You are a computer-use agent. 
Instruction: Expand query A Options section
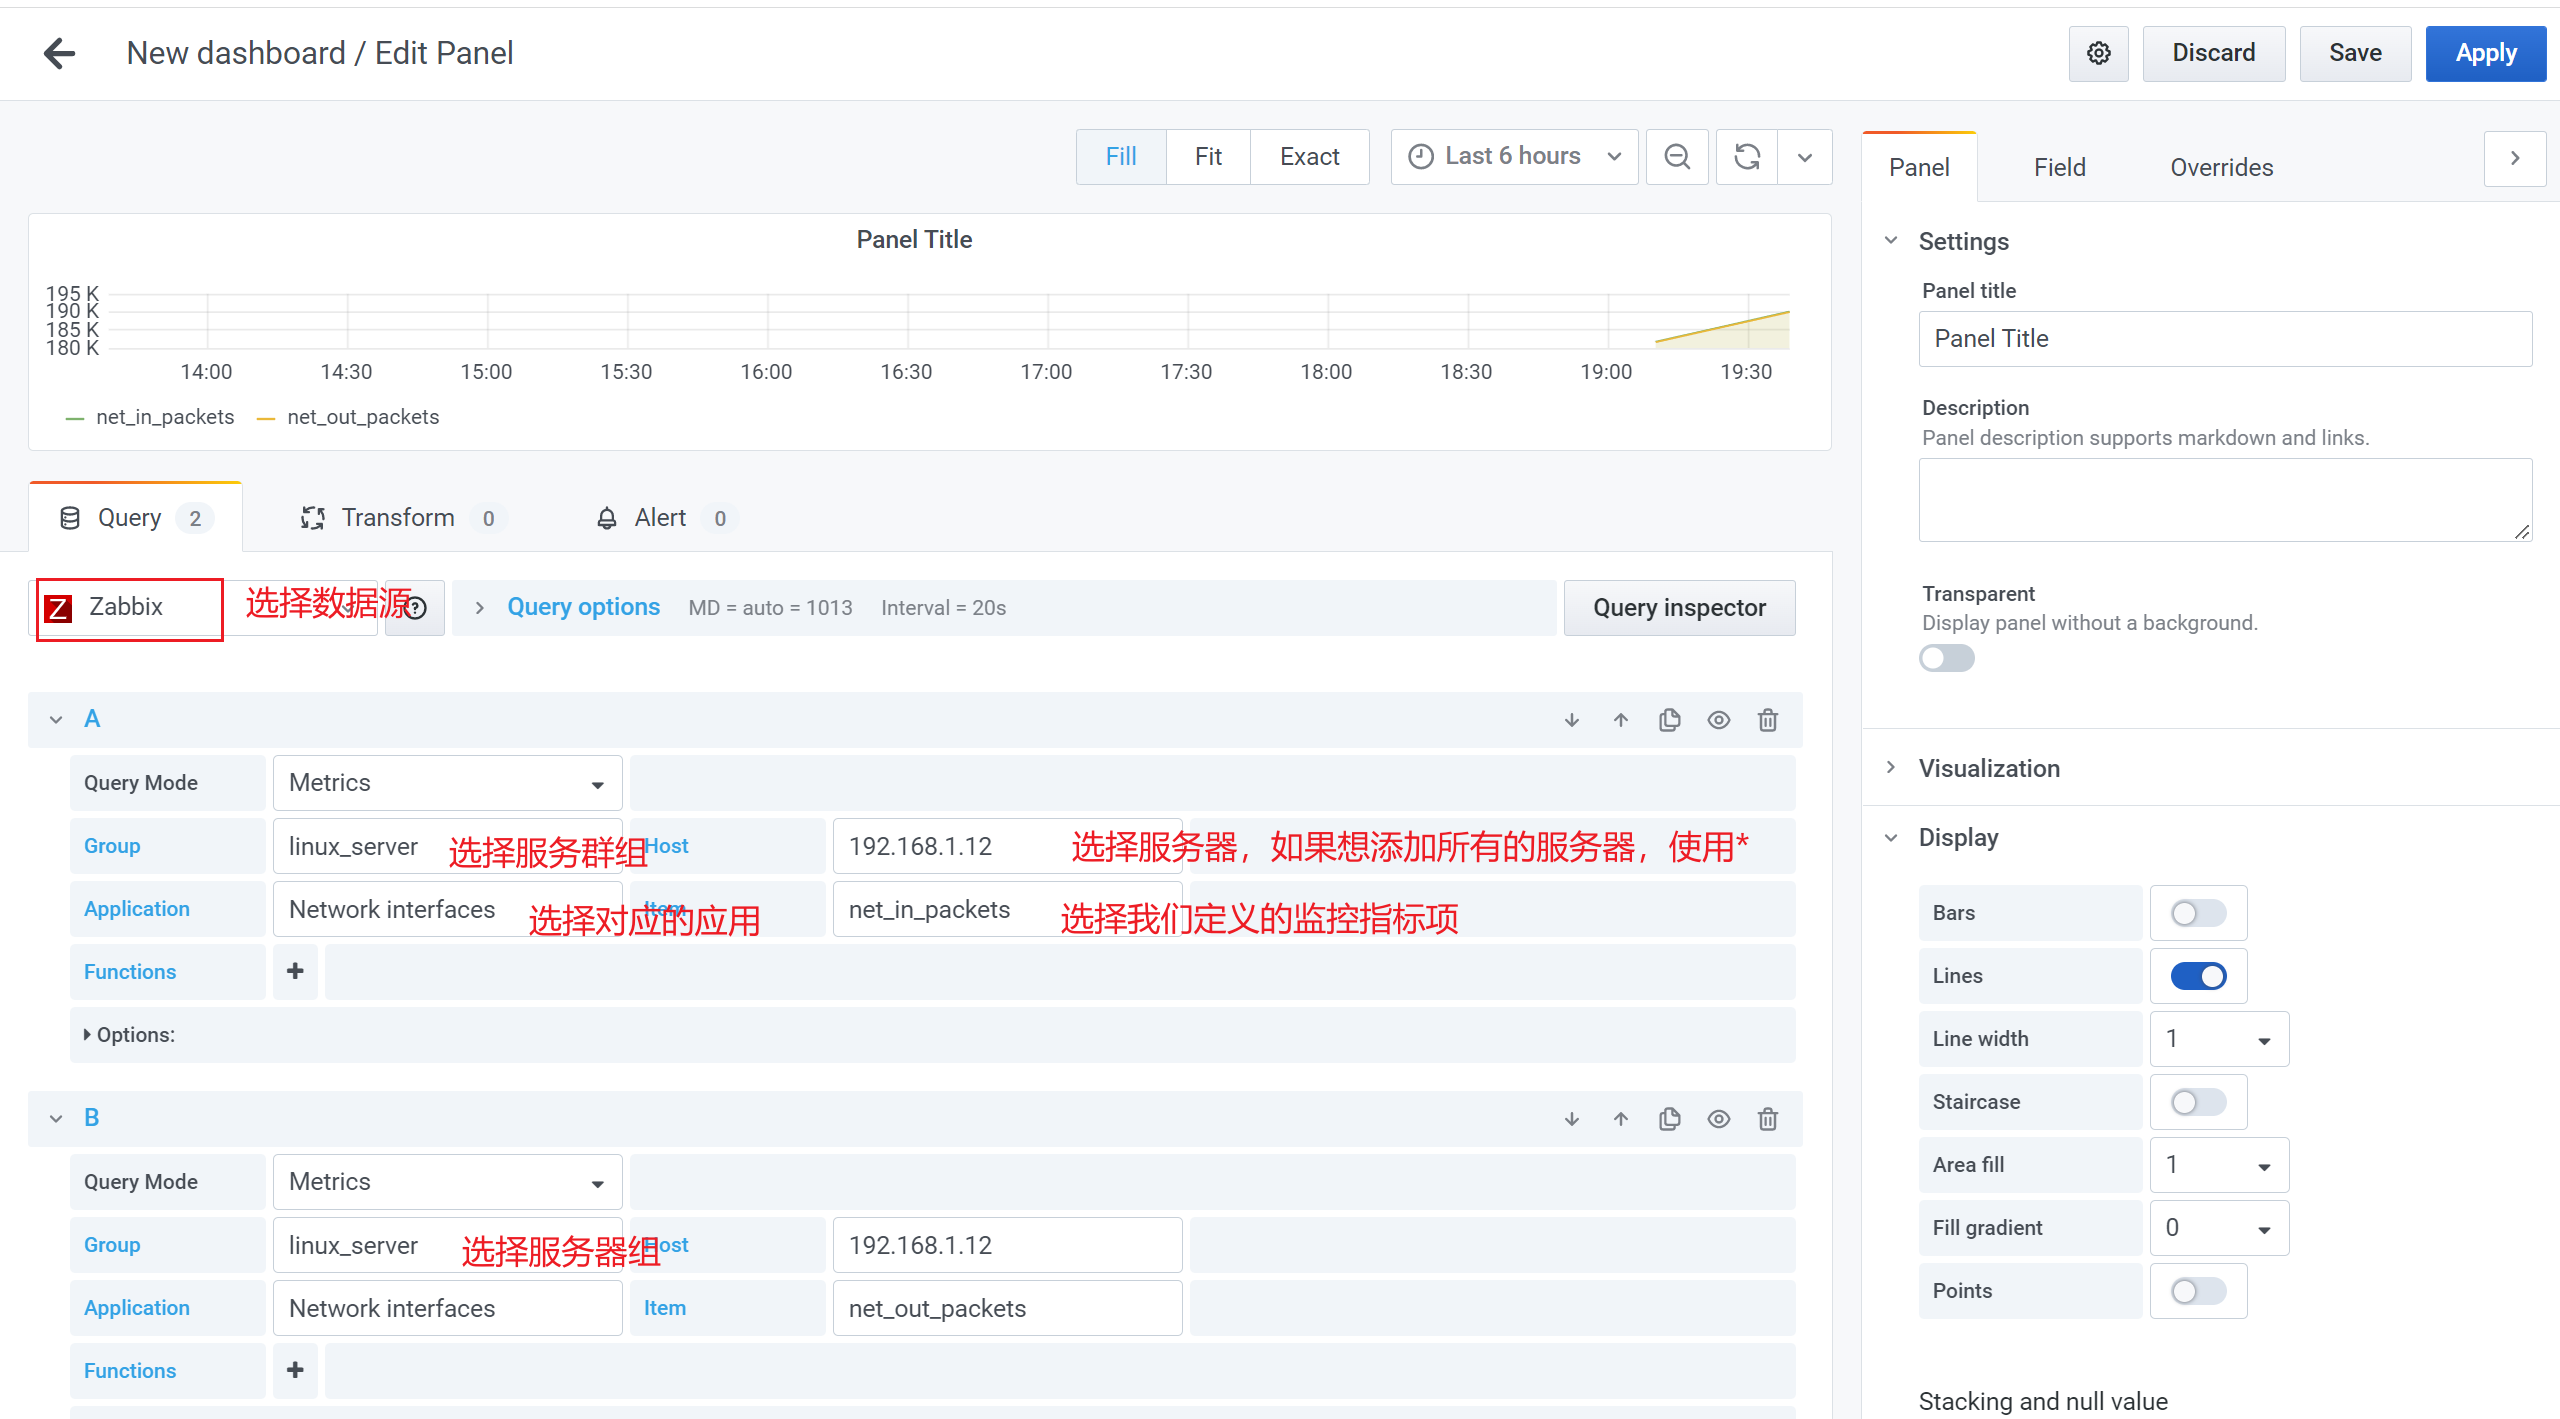129,1035
